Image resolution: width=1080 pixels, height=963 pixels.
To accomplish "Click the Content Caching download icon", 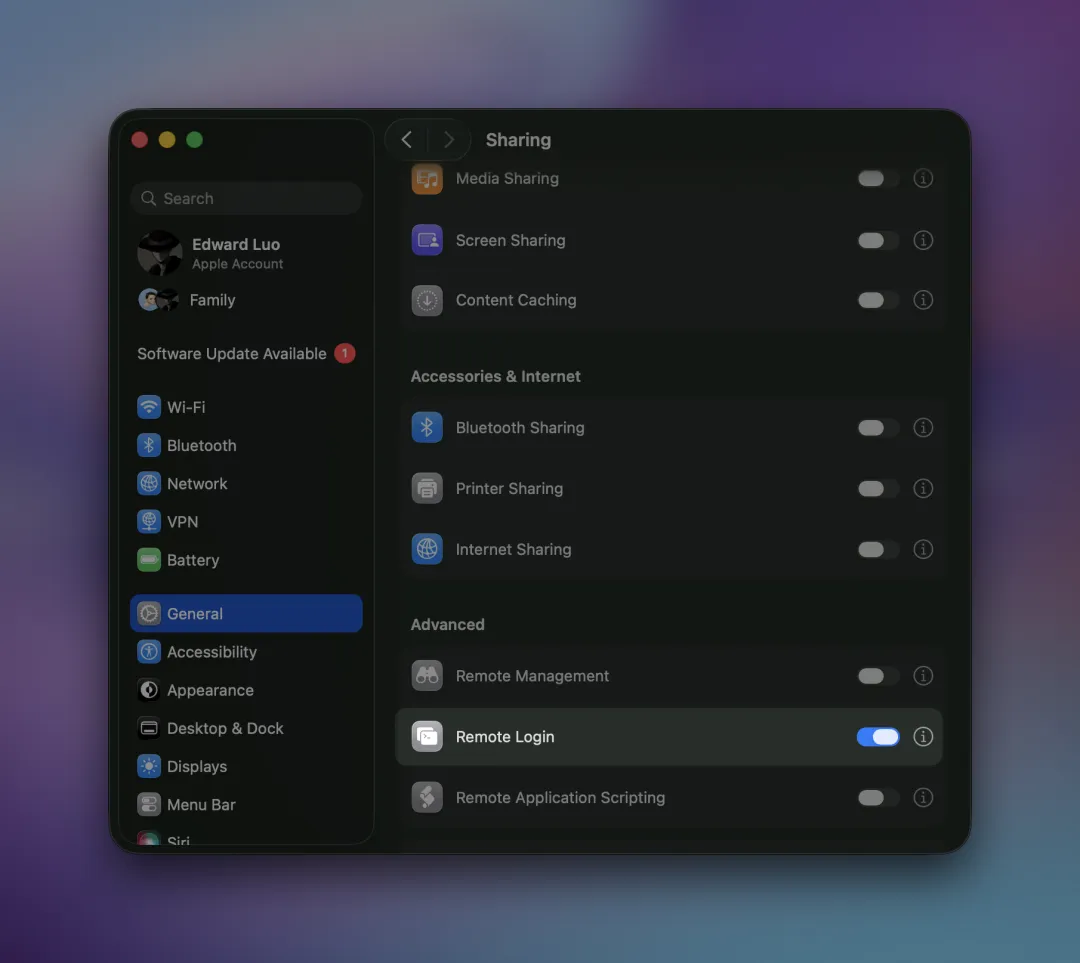I will (427, 300).
